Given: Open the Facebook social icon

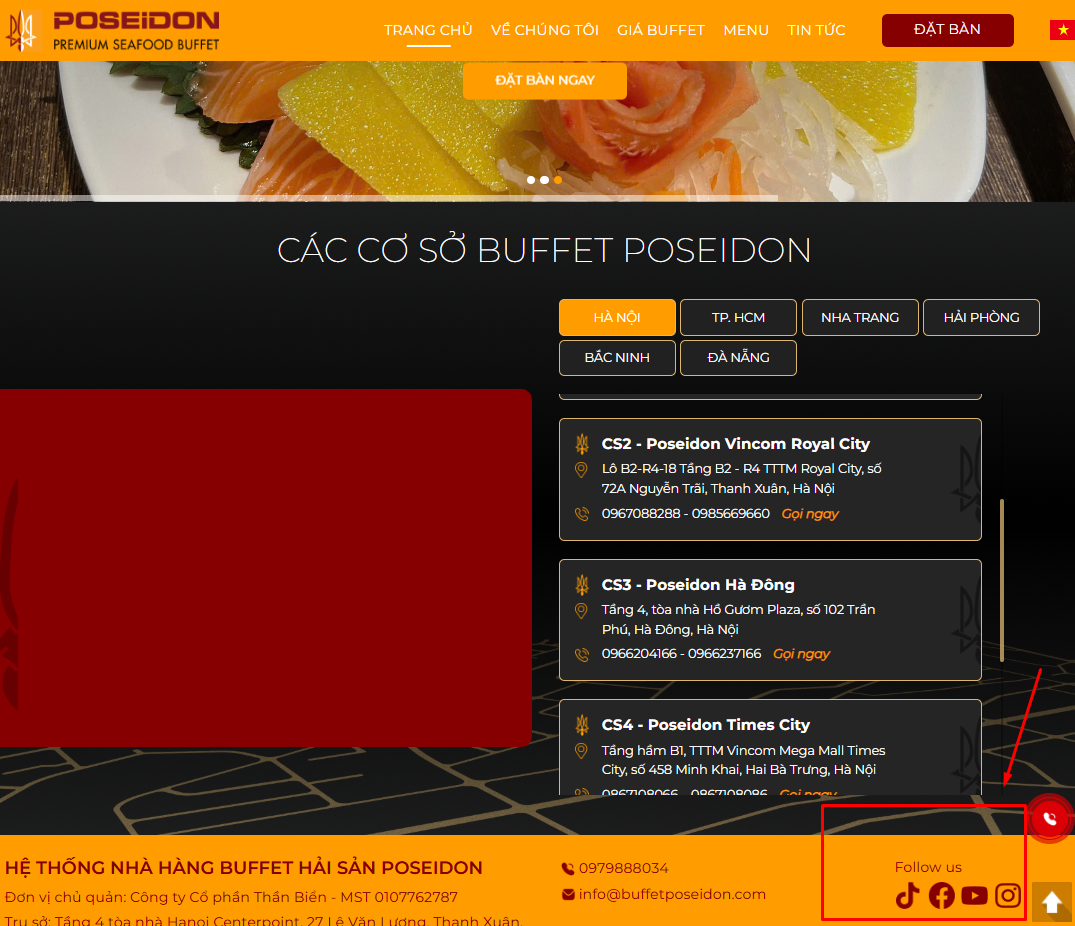Looking at the screenshot, I should (x=941, y=896).
